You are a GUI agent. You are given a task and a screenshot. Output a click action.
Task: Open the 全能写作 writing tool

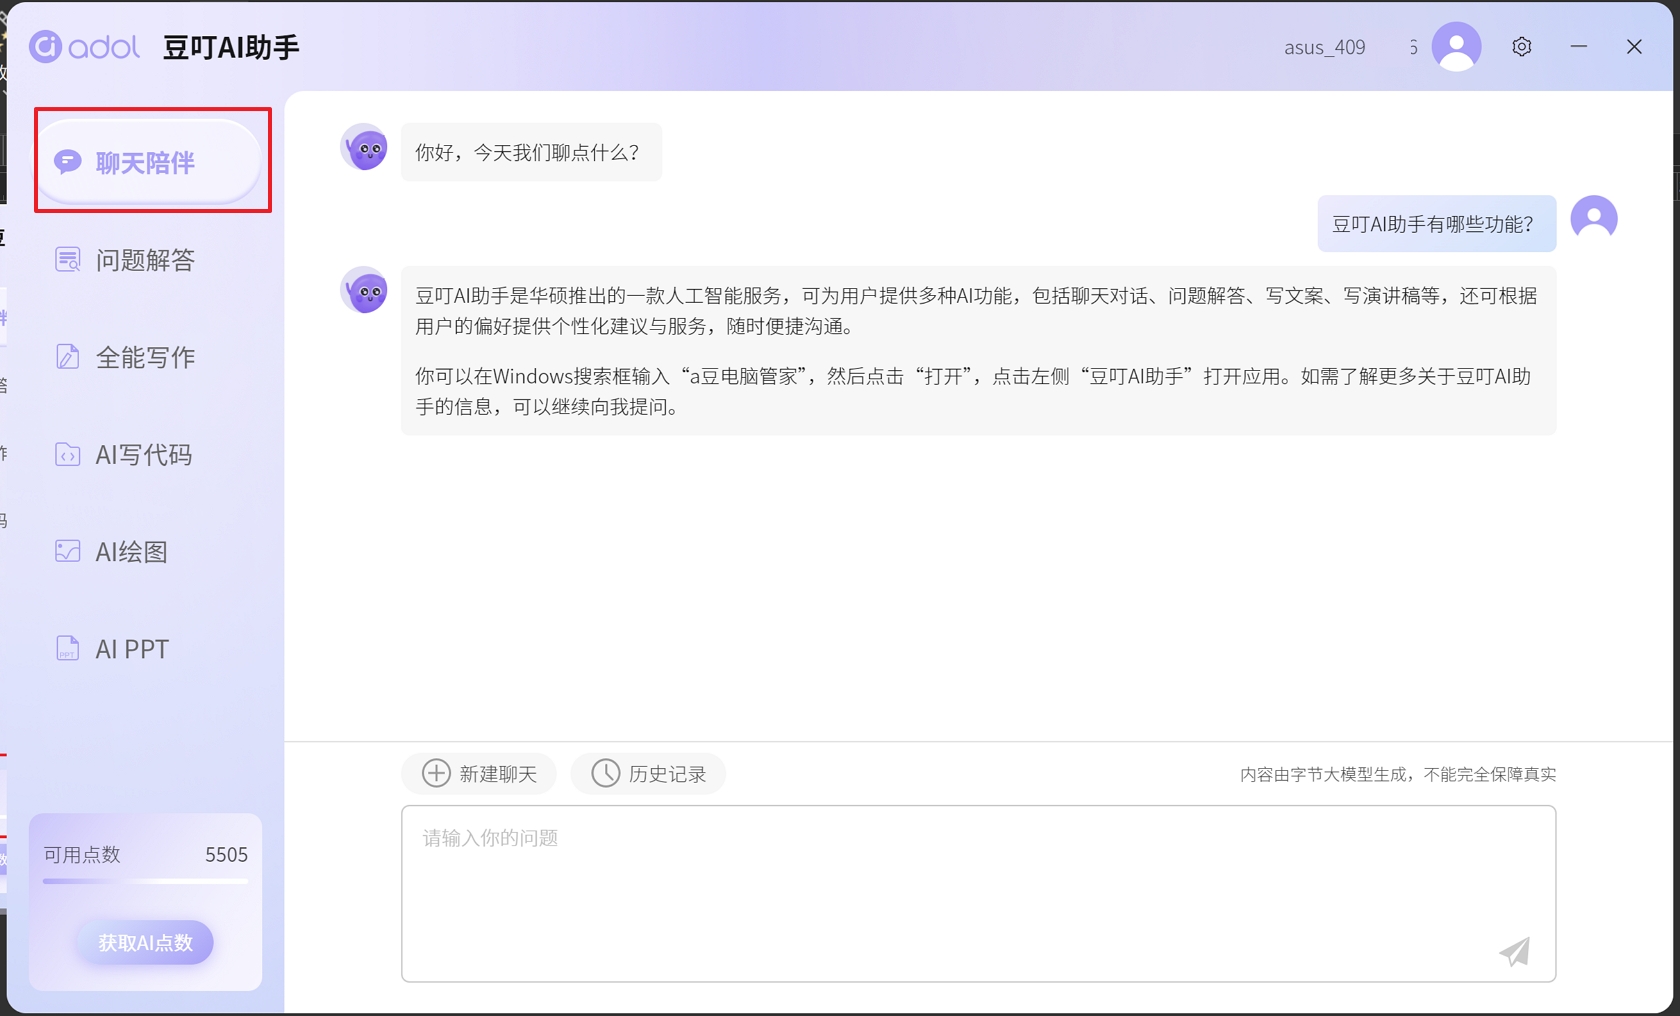coord(125,357)
